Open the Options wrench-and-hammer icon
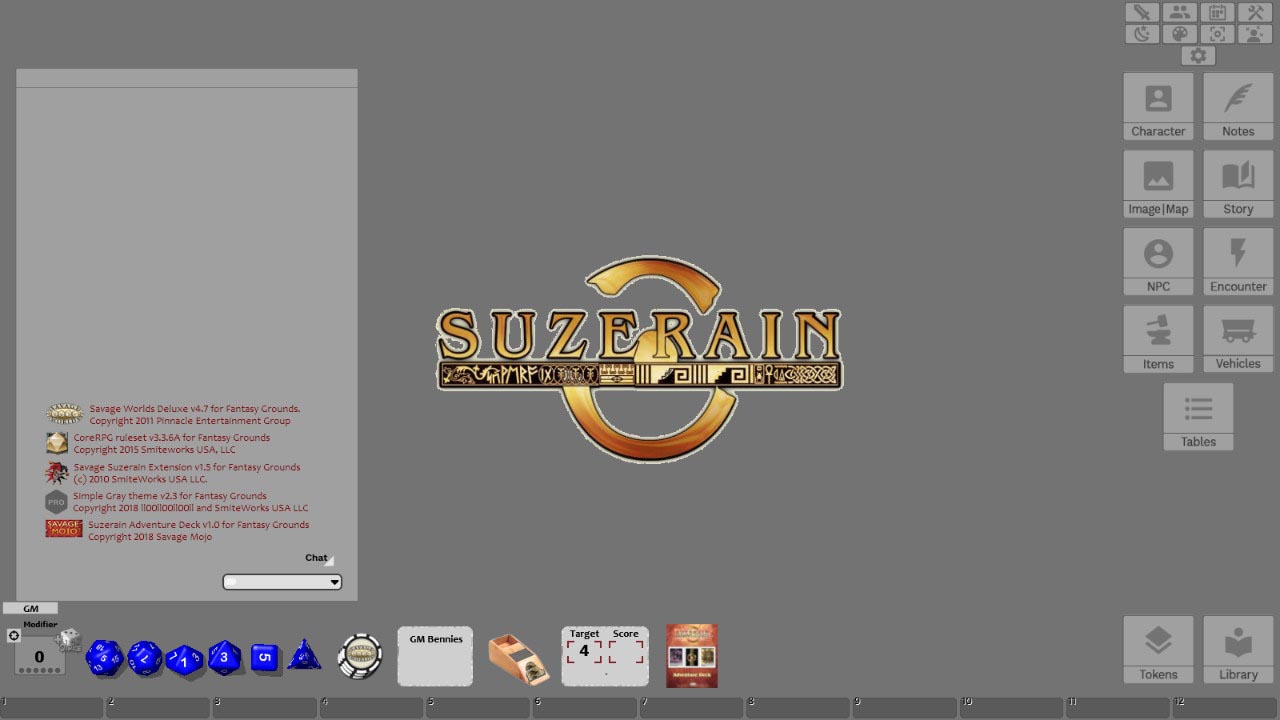This screenshot has width=1280, height=720. point(1255,12)
